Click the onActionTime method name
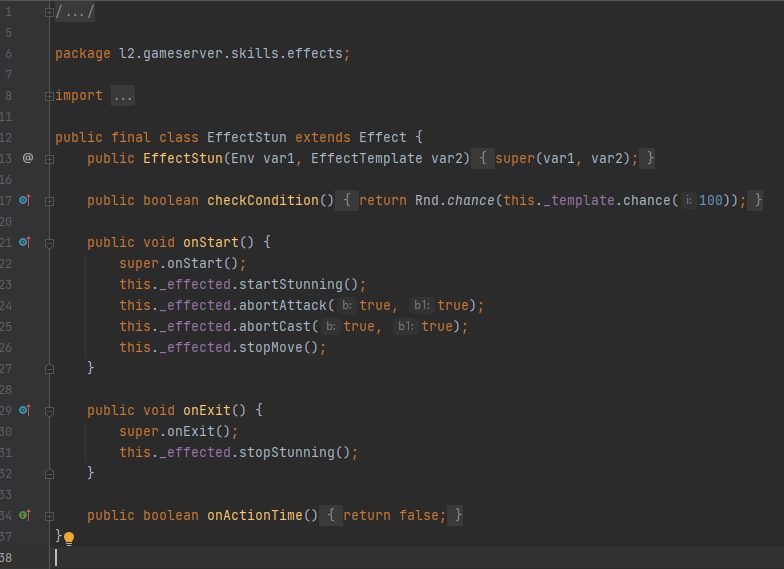The height and width of the screenshot is (569, 784). point(254,516)
